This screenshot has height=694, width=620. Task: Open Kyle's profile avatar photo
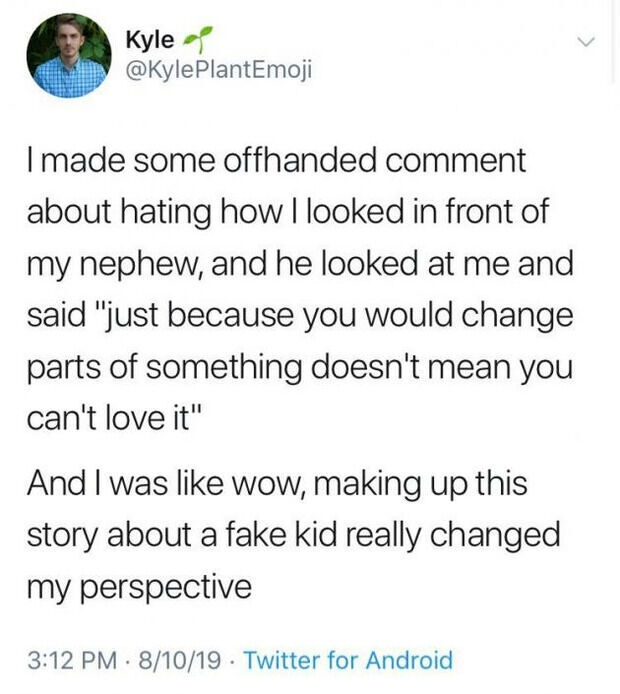point(69,56)
